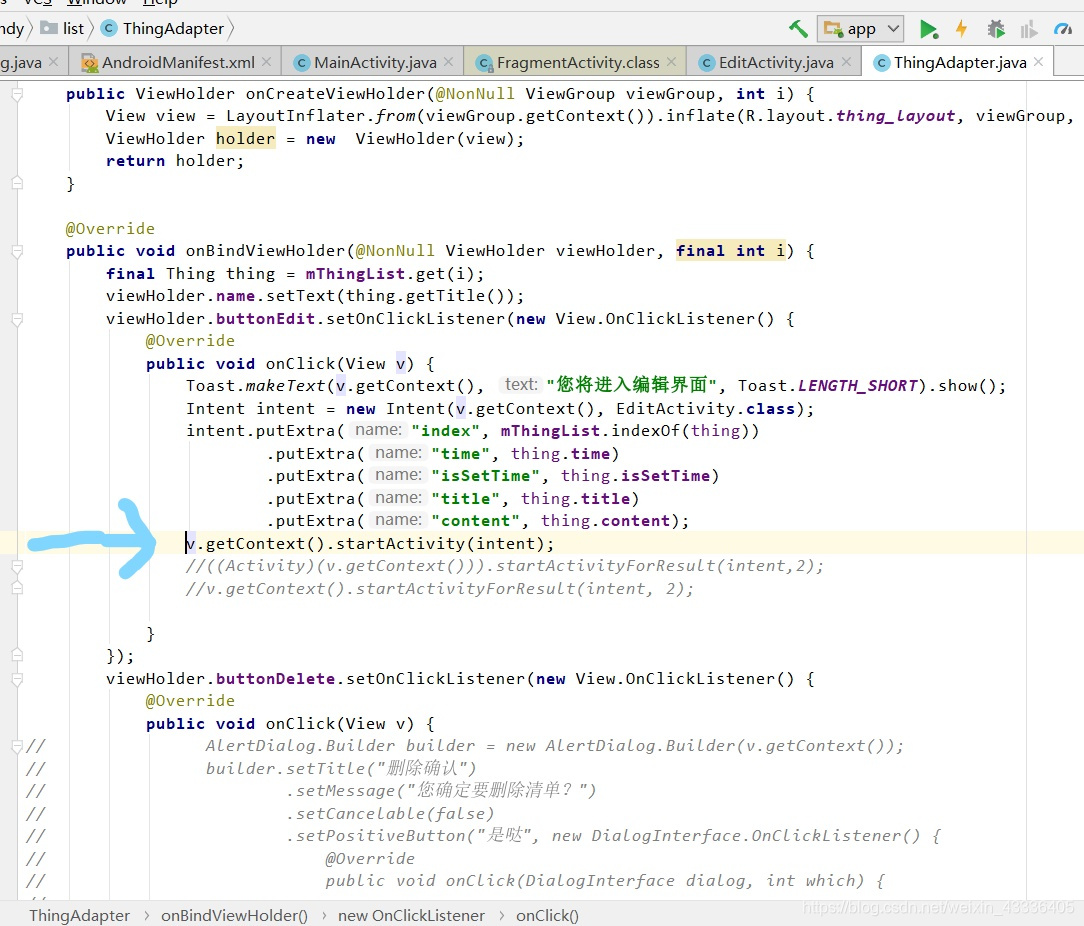Click fold marker beside commented AlertDialog.Builder line

[x=17, y=746]
